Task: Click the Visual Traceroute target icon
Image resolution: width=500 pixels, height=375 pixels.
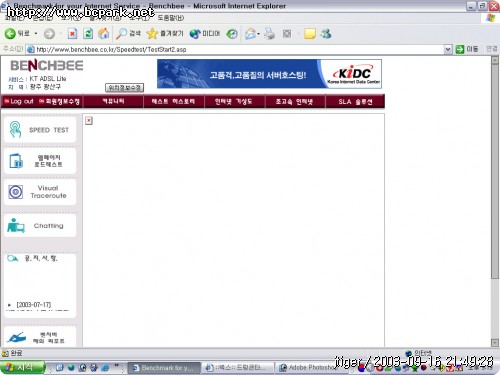Action: 16,192
